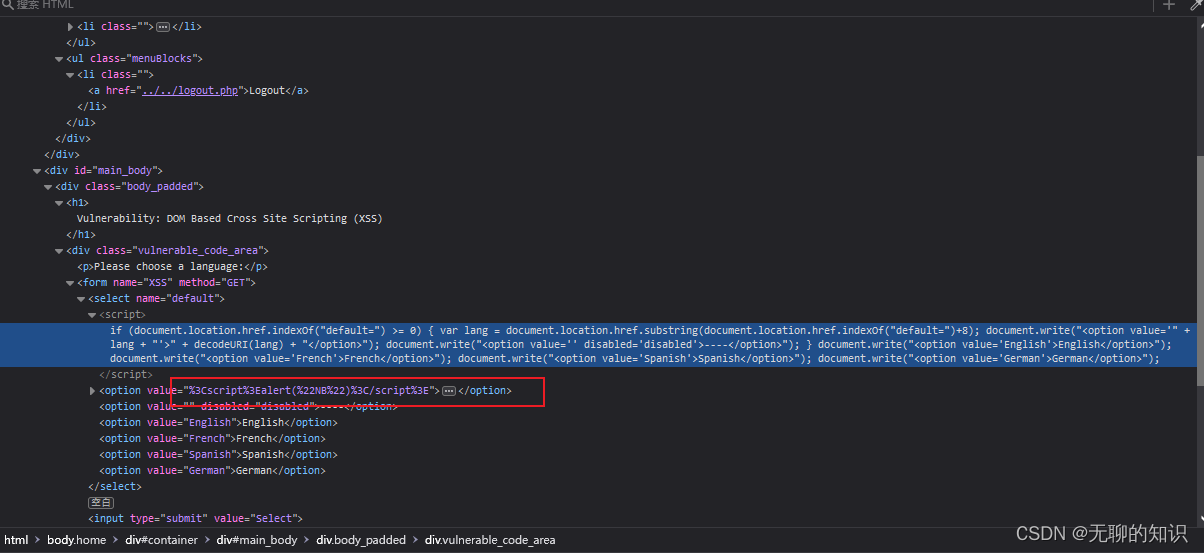Click the div#container breadcrumb
This screenshot has height=553, width=1204.
tap(161, 540)
